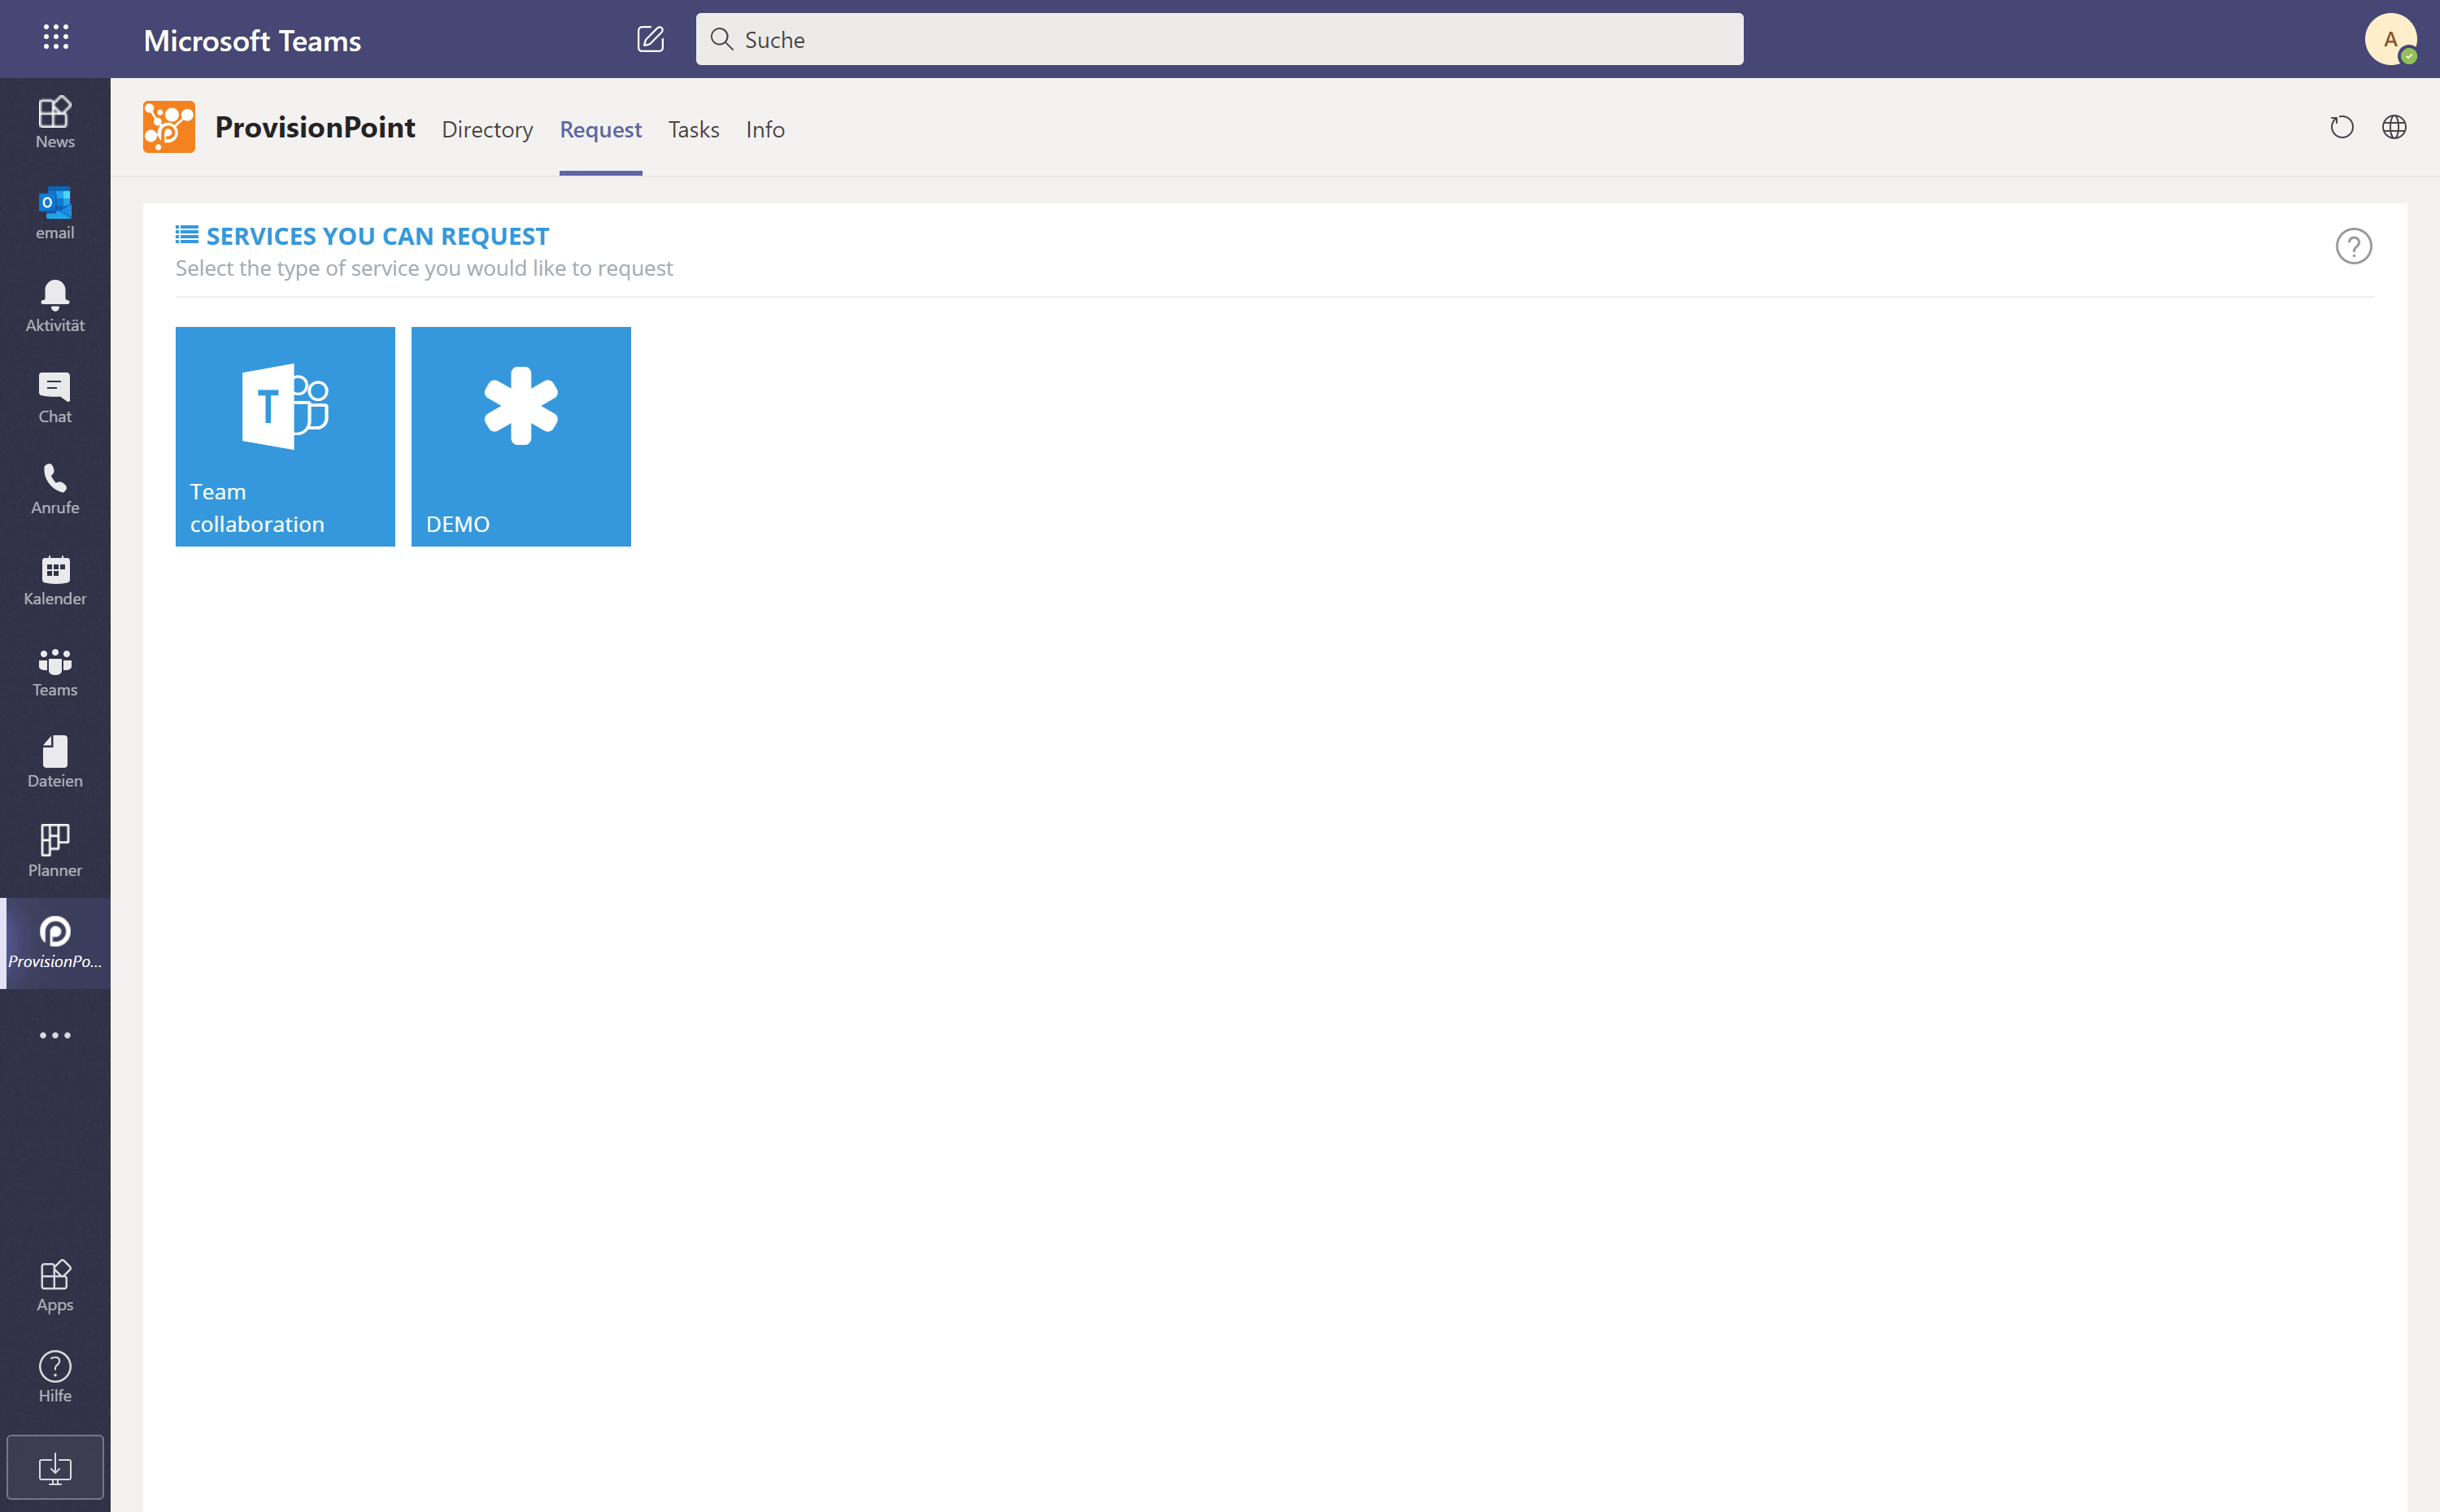The width and height of the screenshot is (2440, 1512).
Task: Reload the ProvisionPoint tab
Action: [2341, 127]
